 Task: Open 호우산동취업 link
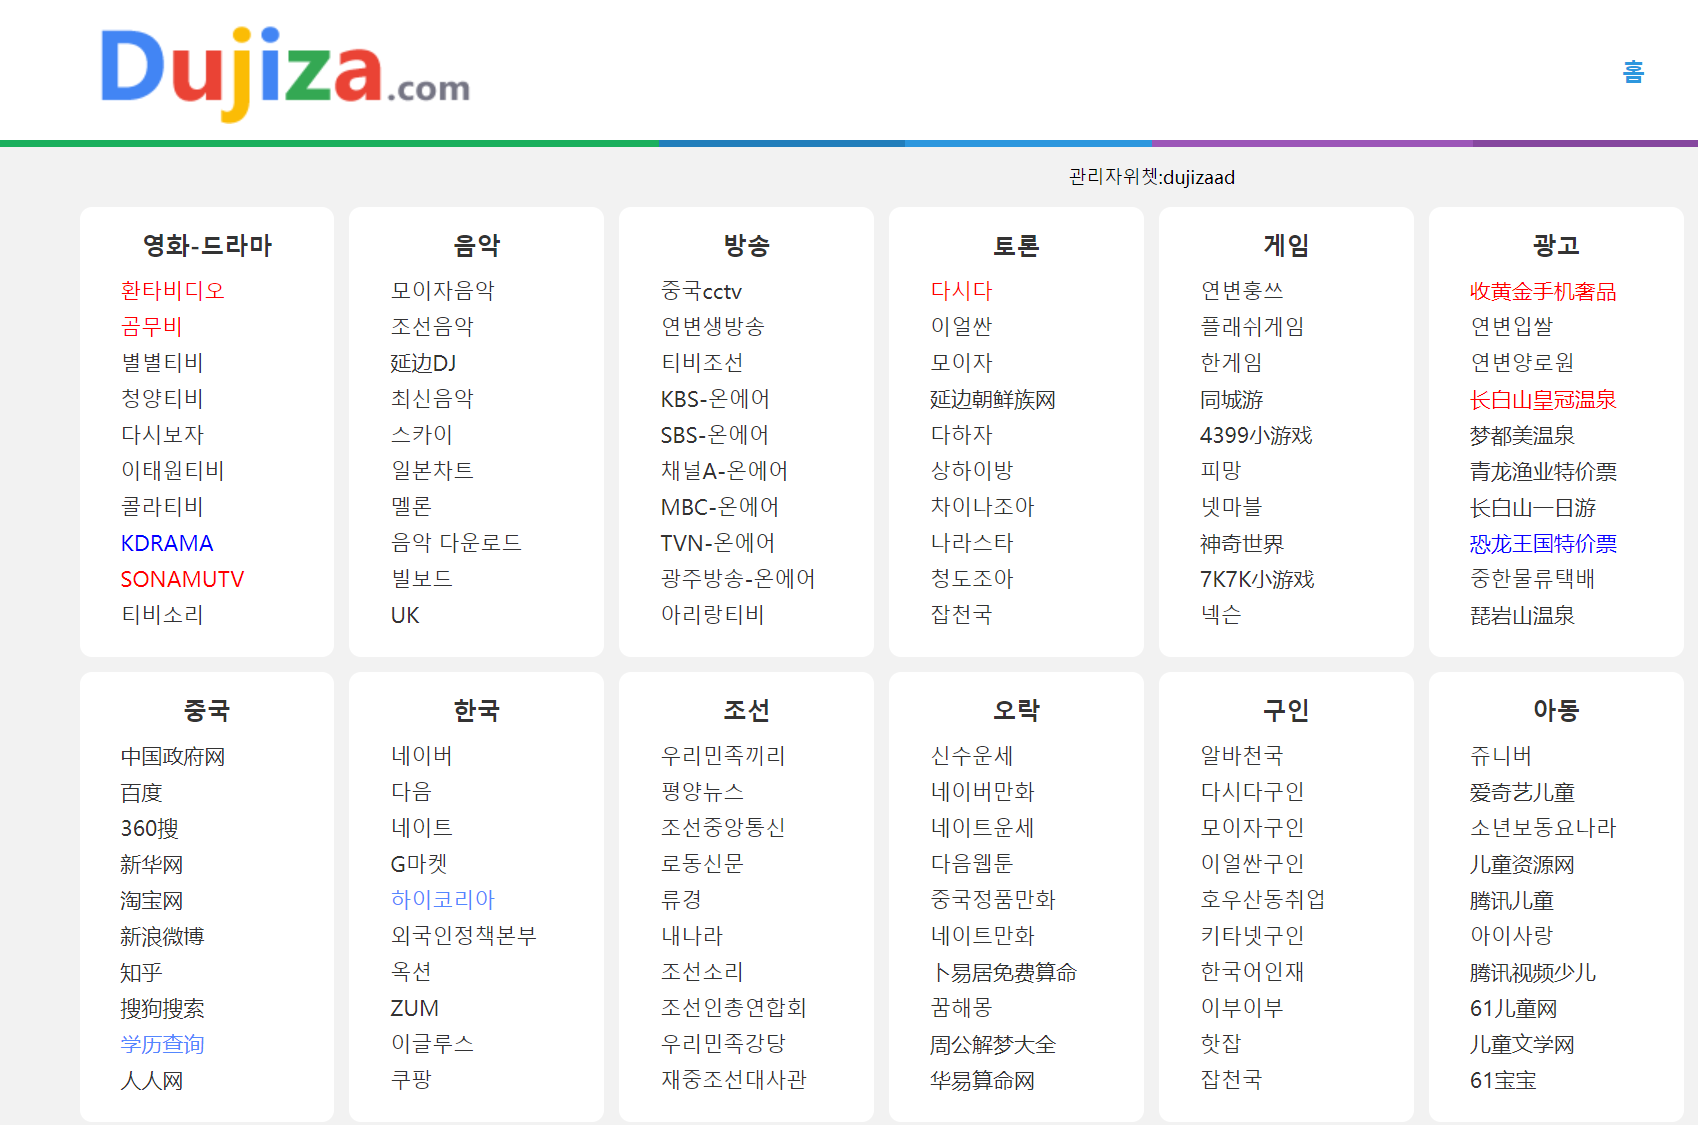1263,900
